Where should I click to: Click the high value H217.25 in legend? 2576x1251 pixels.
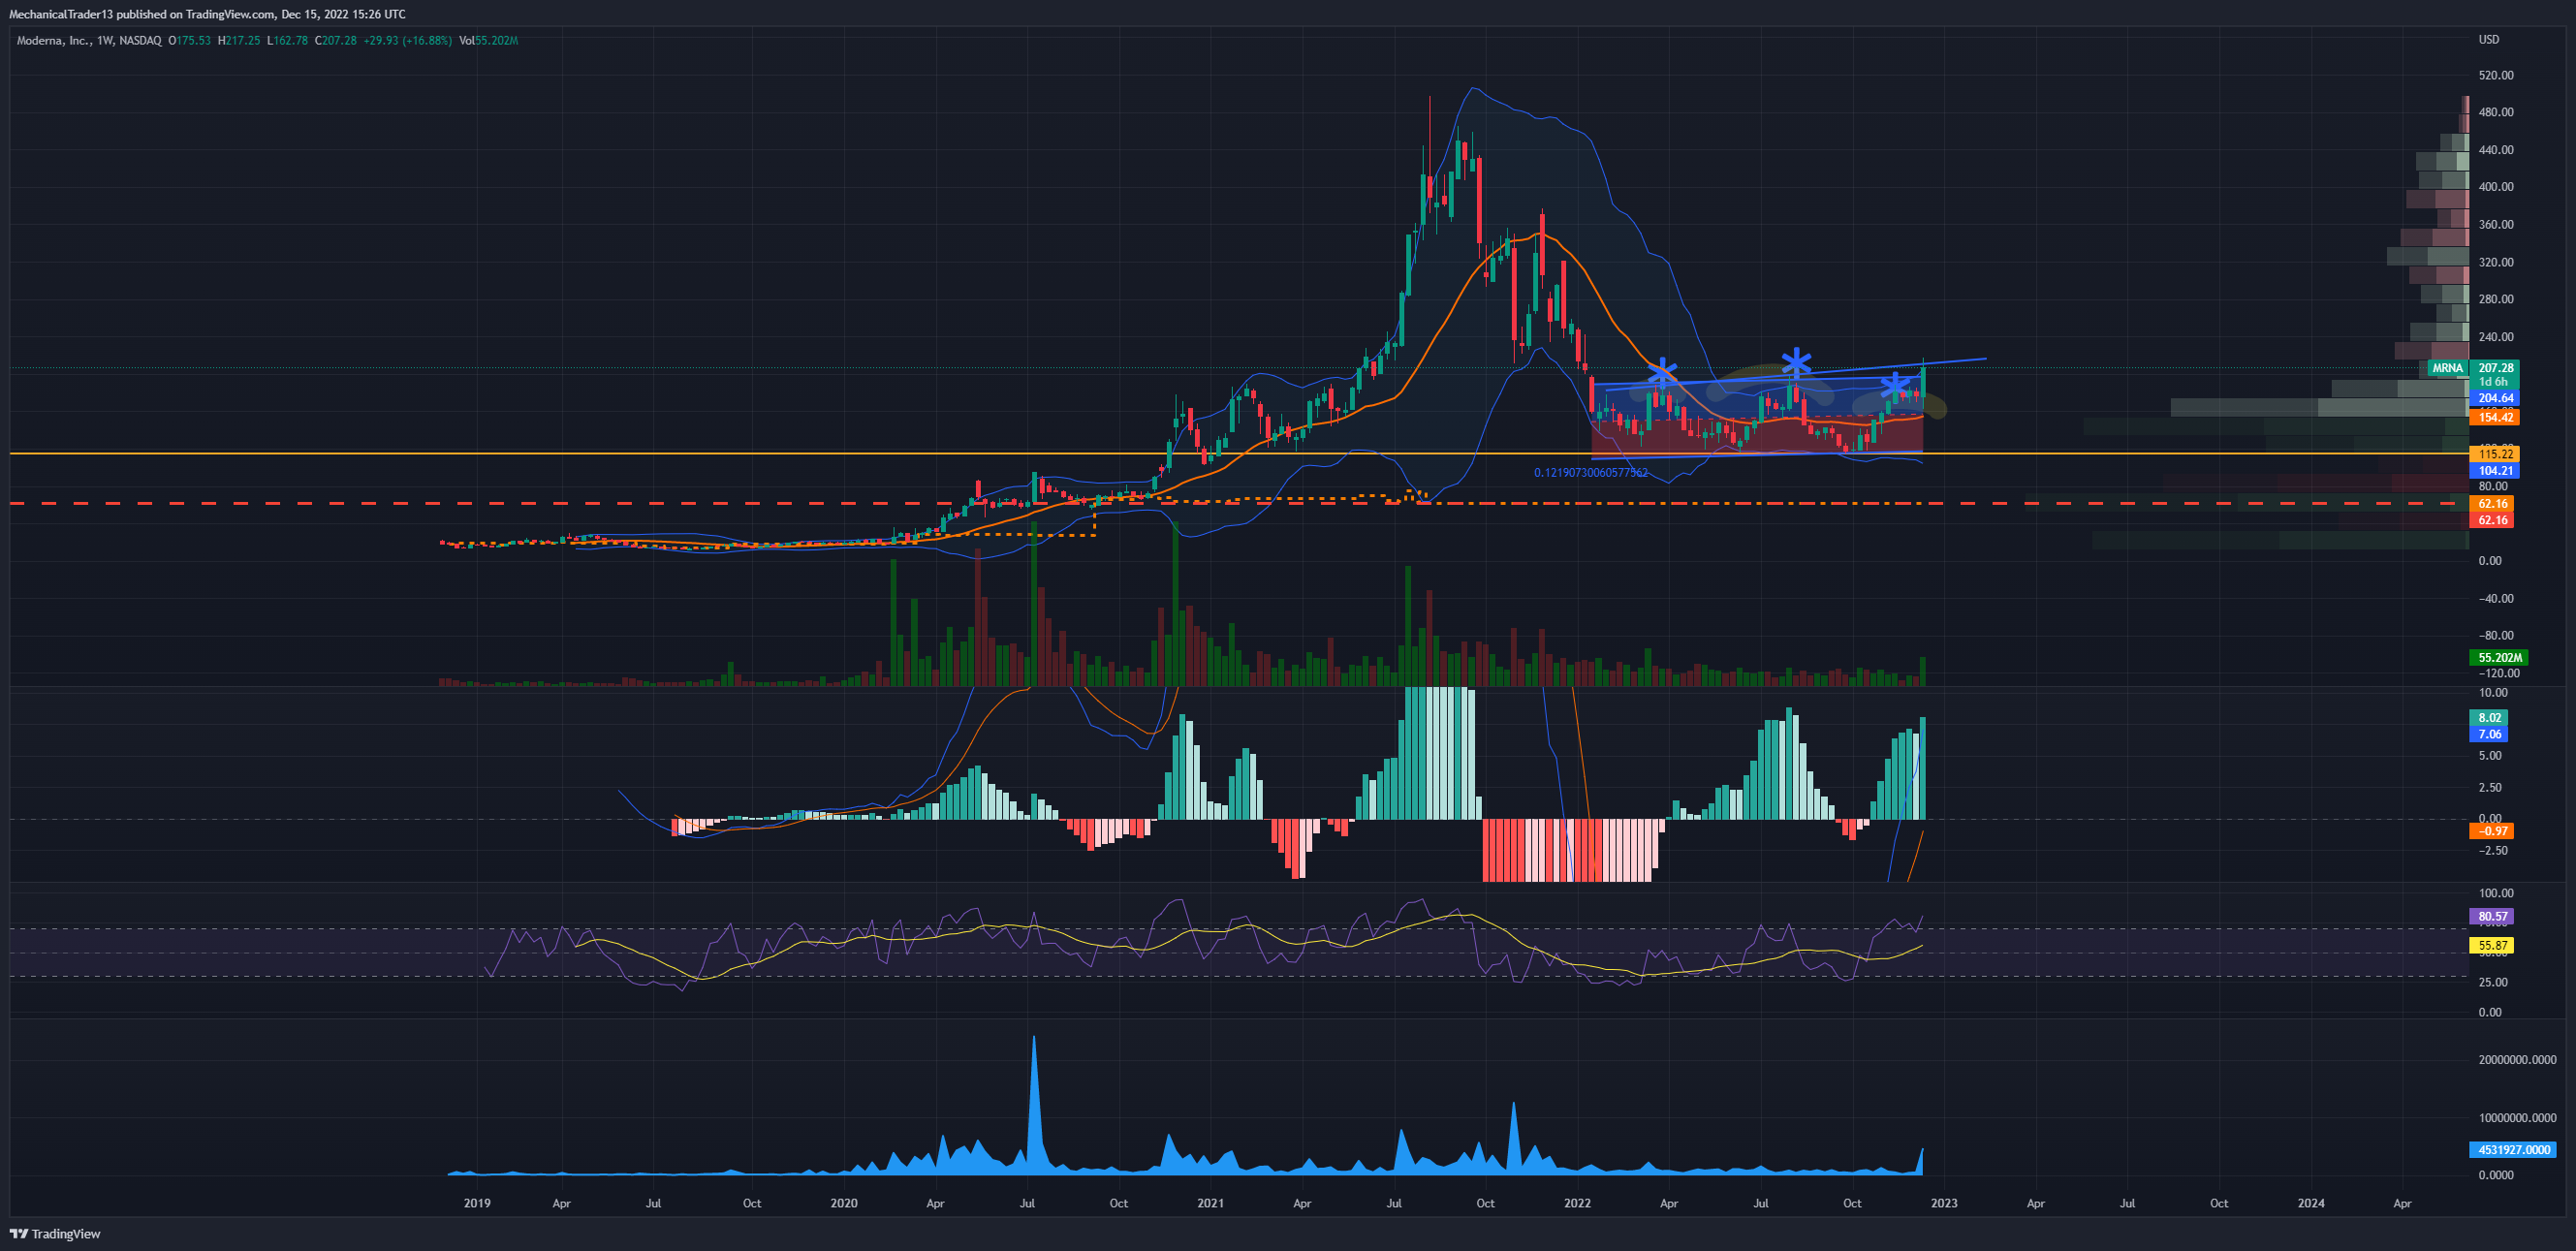(x=238, y=41)
